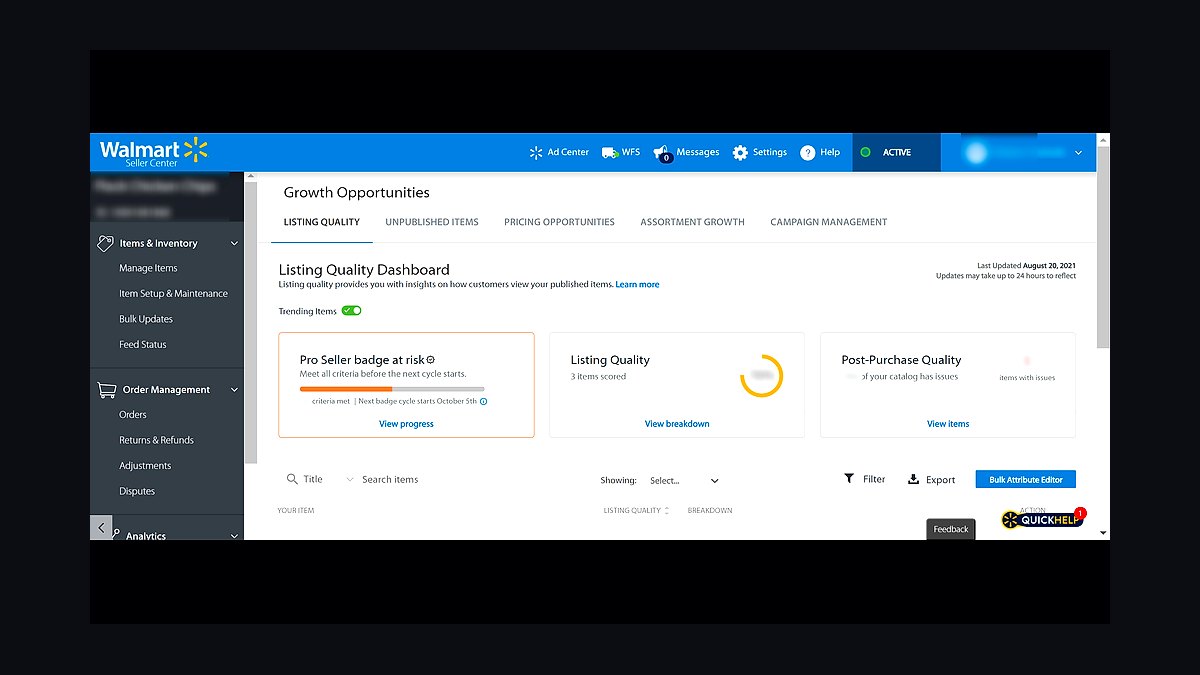Viewport: 1200px width, 675px height.
Task: Open the Bulk Attribute Editor
Action: point(1026,480)
